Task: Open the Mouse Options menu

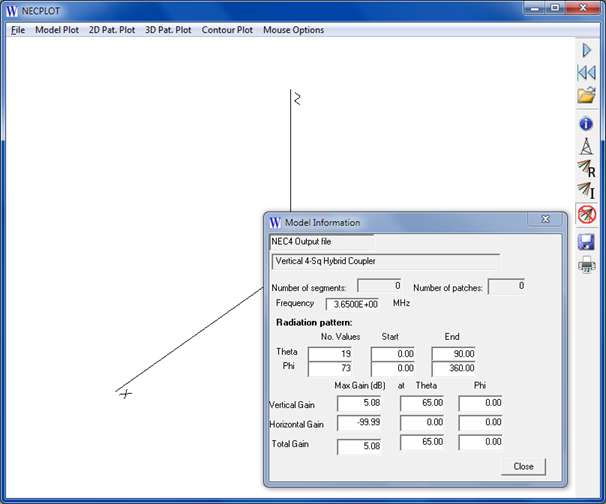Action: [293, 30]
